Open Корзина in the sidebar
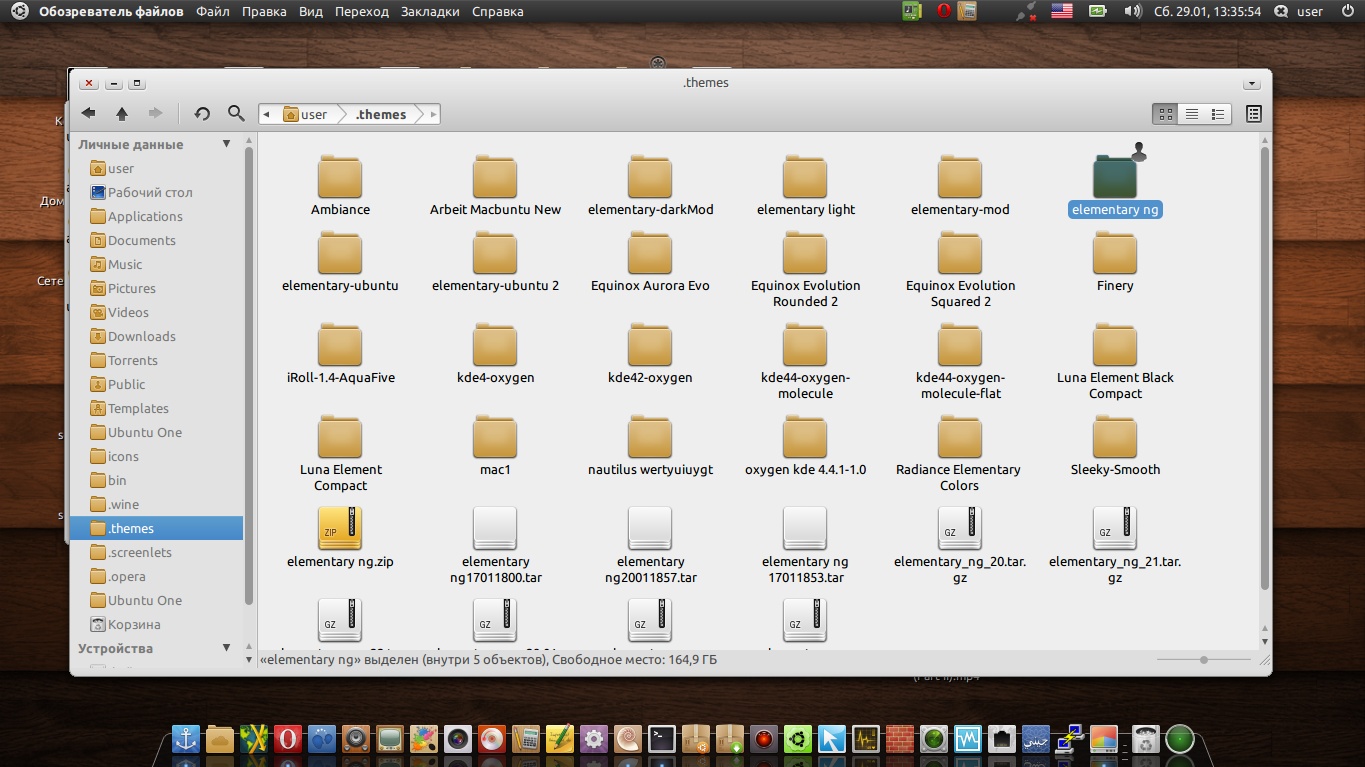Image resolution: width=1365 pixels, height=767 pixels. (157, 624)
